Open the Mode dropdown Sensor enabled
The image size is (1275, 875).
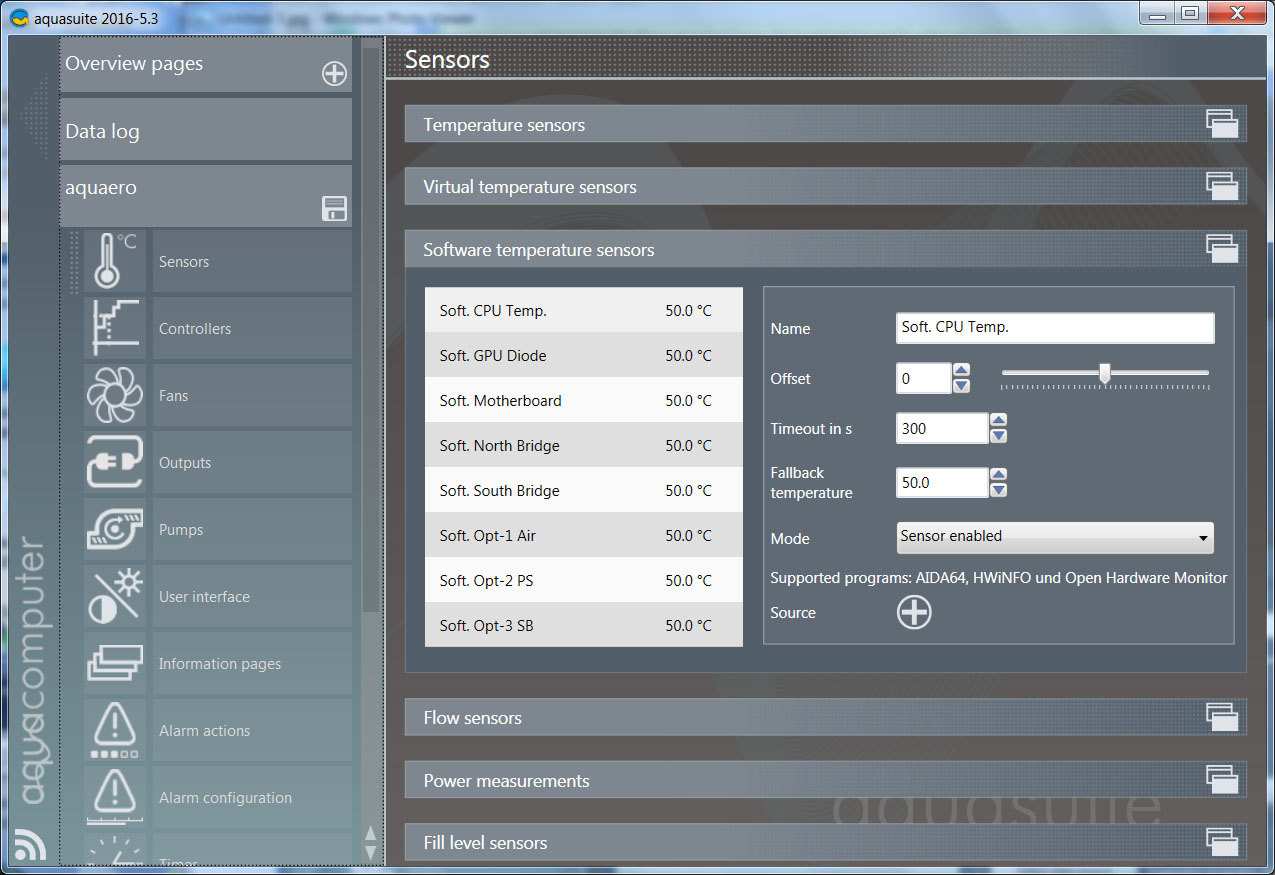(x=1055, y=537)
